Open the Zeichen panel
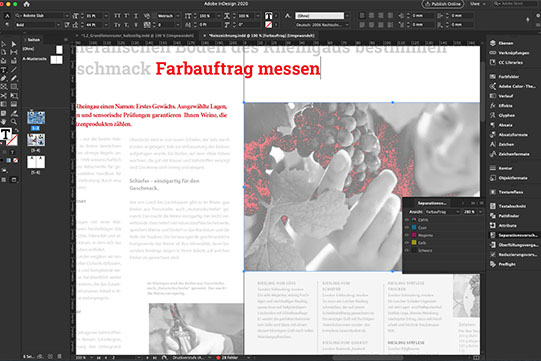Viewport: 541px width, 361px height. 506,144
